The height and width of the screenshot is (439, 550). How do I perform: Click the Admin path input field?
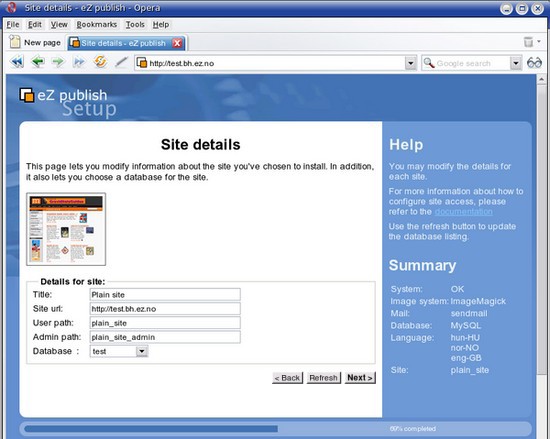point(165,337)
